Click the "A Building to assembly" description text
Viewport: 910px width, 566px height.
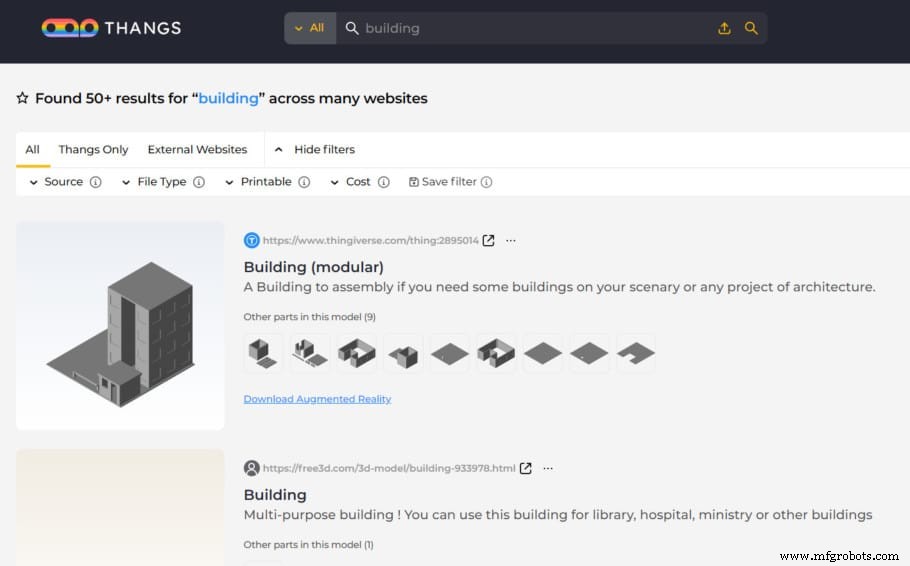tap(559, 287)
